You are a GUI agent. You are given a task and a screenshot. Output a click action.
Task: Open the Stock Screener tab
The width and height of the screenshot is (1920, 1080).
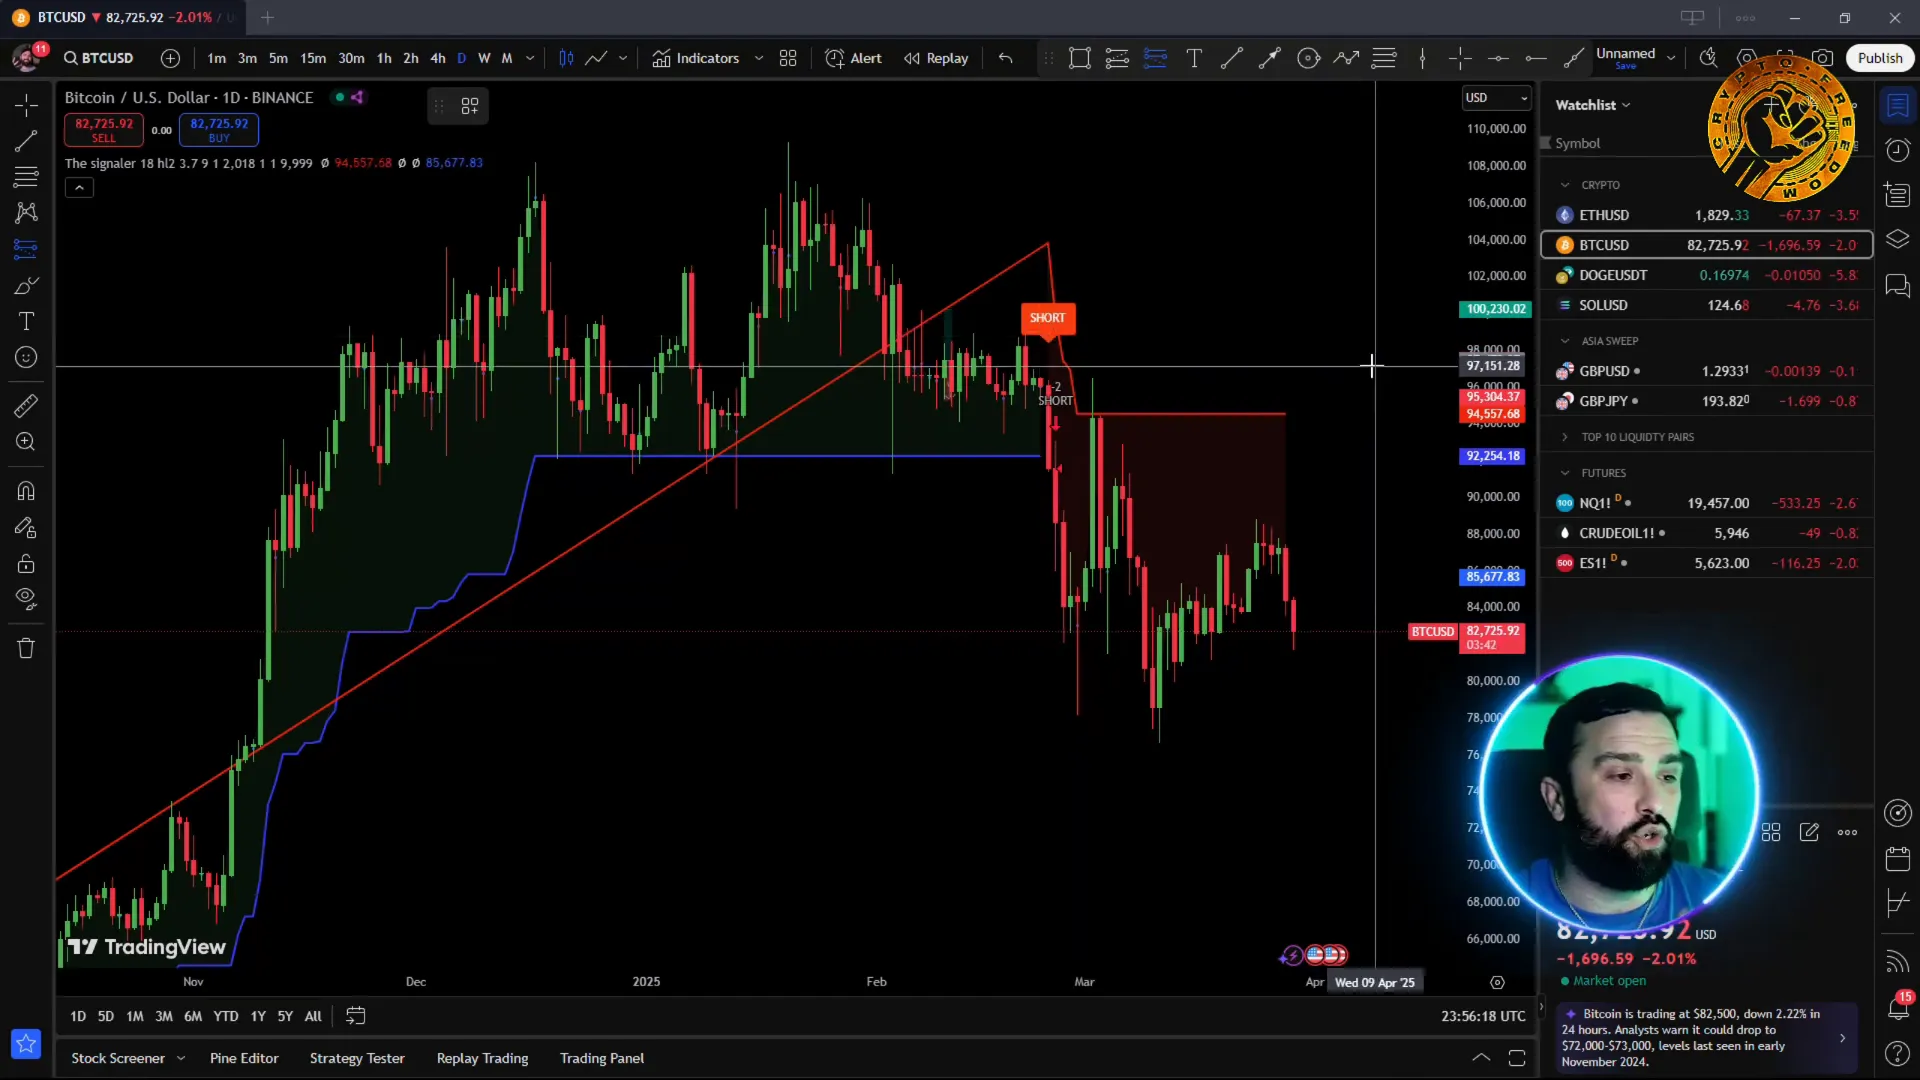point(118,1058)
